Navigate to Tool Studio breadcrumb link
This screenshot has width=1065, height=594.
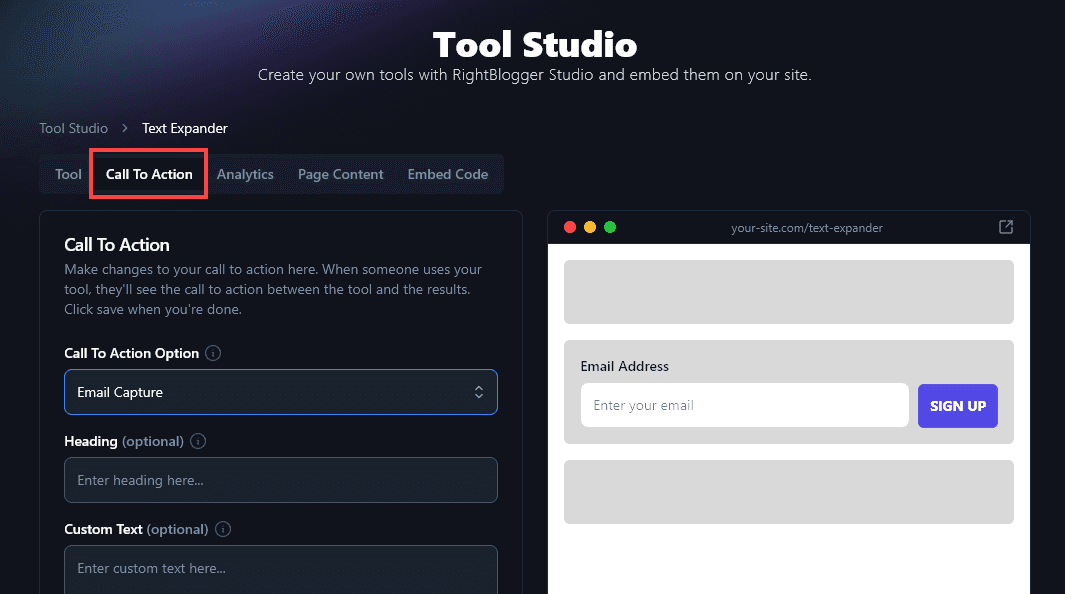pyautogui.click(x=73, y=128)
